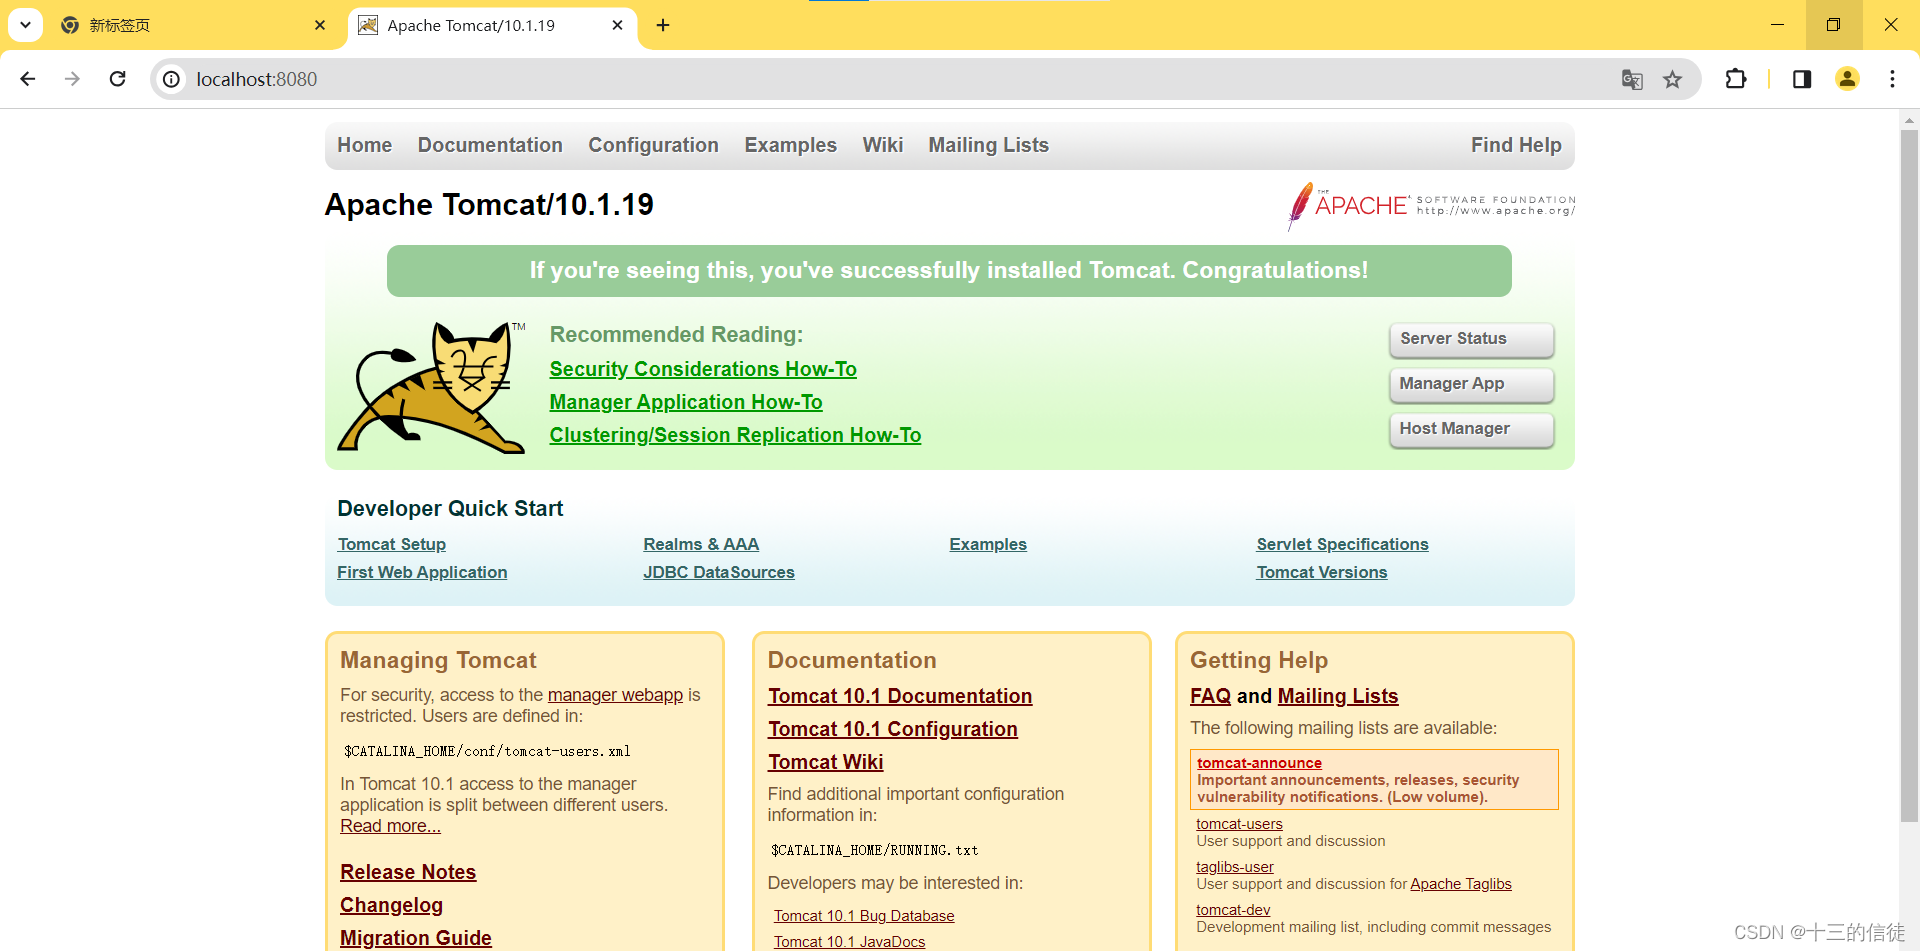Screen dimensions: 1920x951
Task: Open the tomcat-announce mailing list link
Action: coord(1259,763)
